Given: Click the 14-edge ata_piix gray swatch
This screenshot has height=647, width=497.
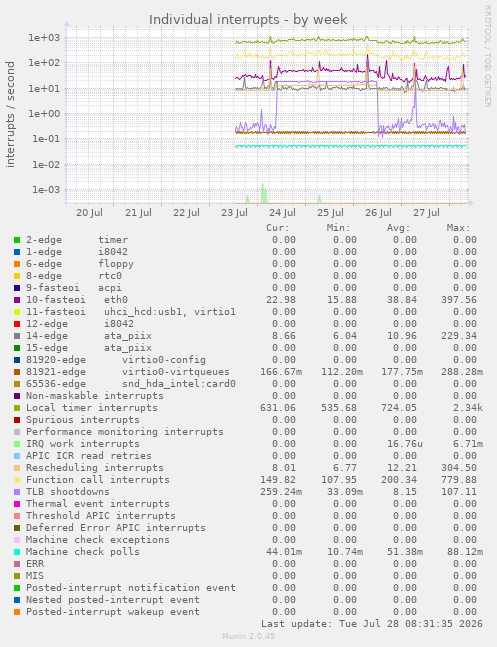Looking at the screenshot, I should coord(17,336).
